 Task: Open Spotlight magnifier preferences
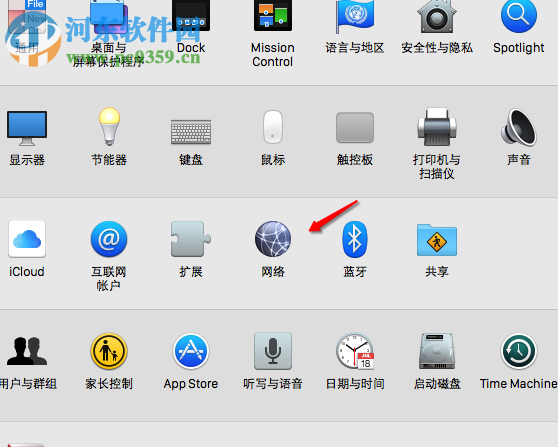[x=518, y=15]
